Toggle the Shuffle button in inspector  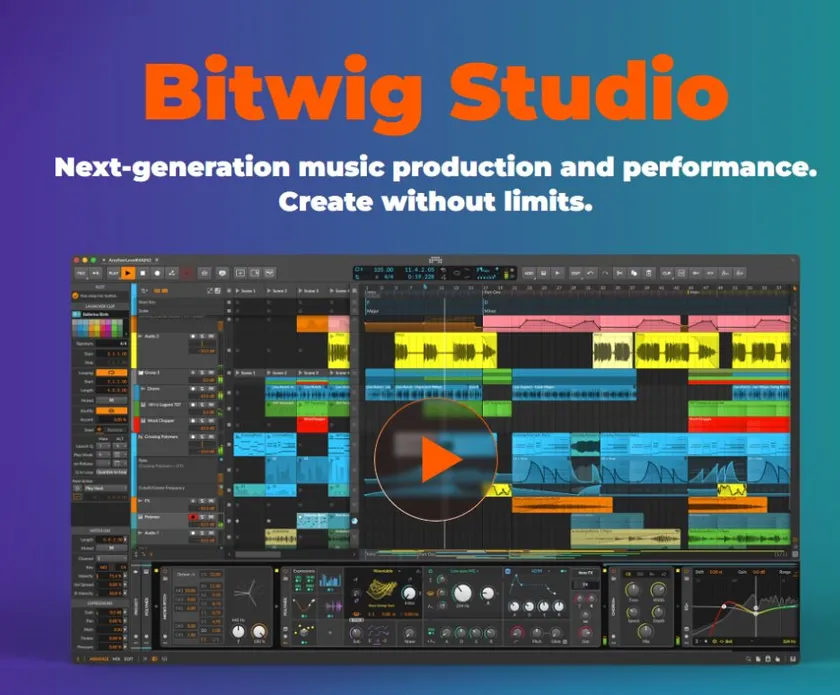(x=111, y=410)
